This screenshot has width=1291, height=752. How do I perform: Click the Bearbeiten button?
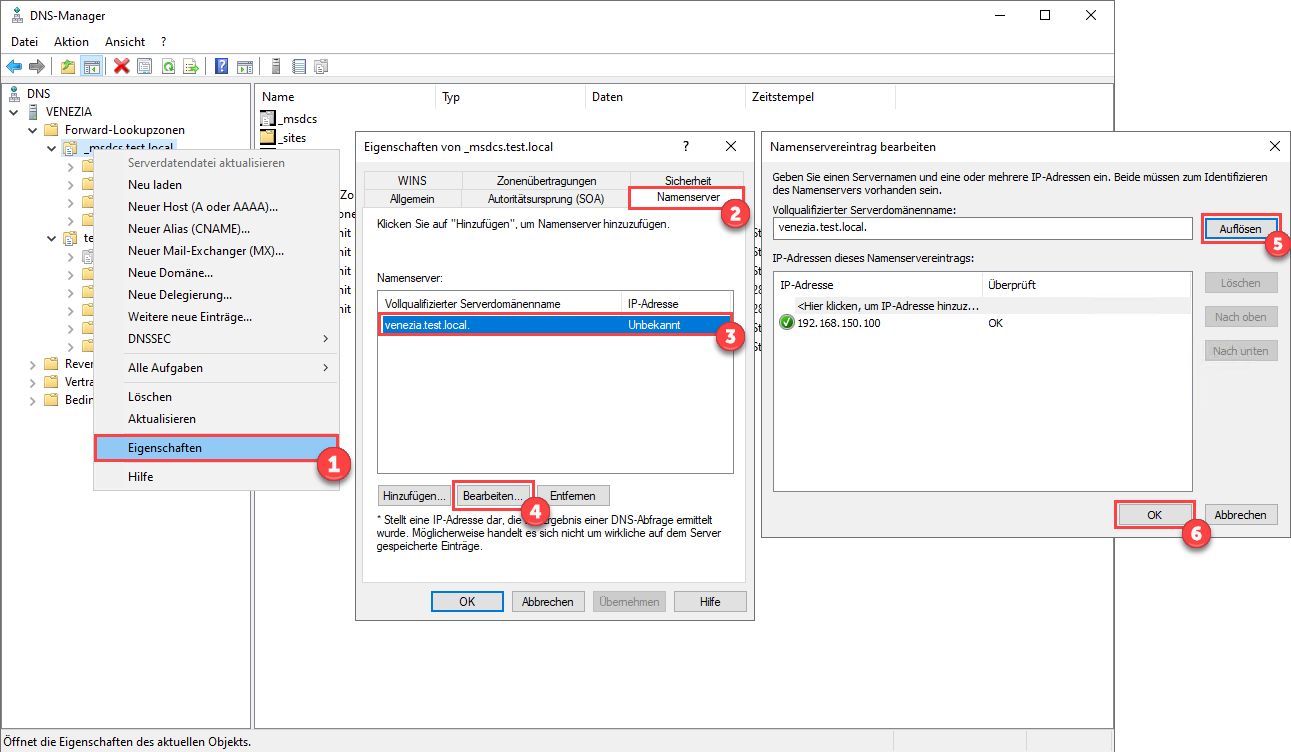[x=493, y=496]
